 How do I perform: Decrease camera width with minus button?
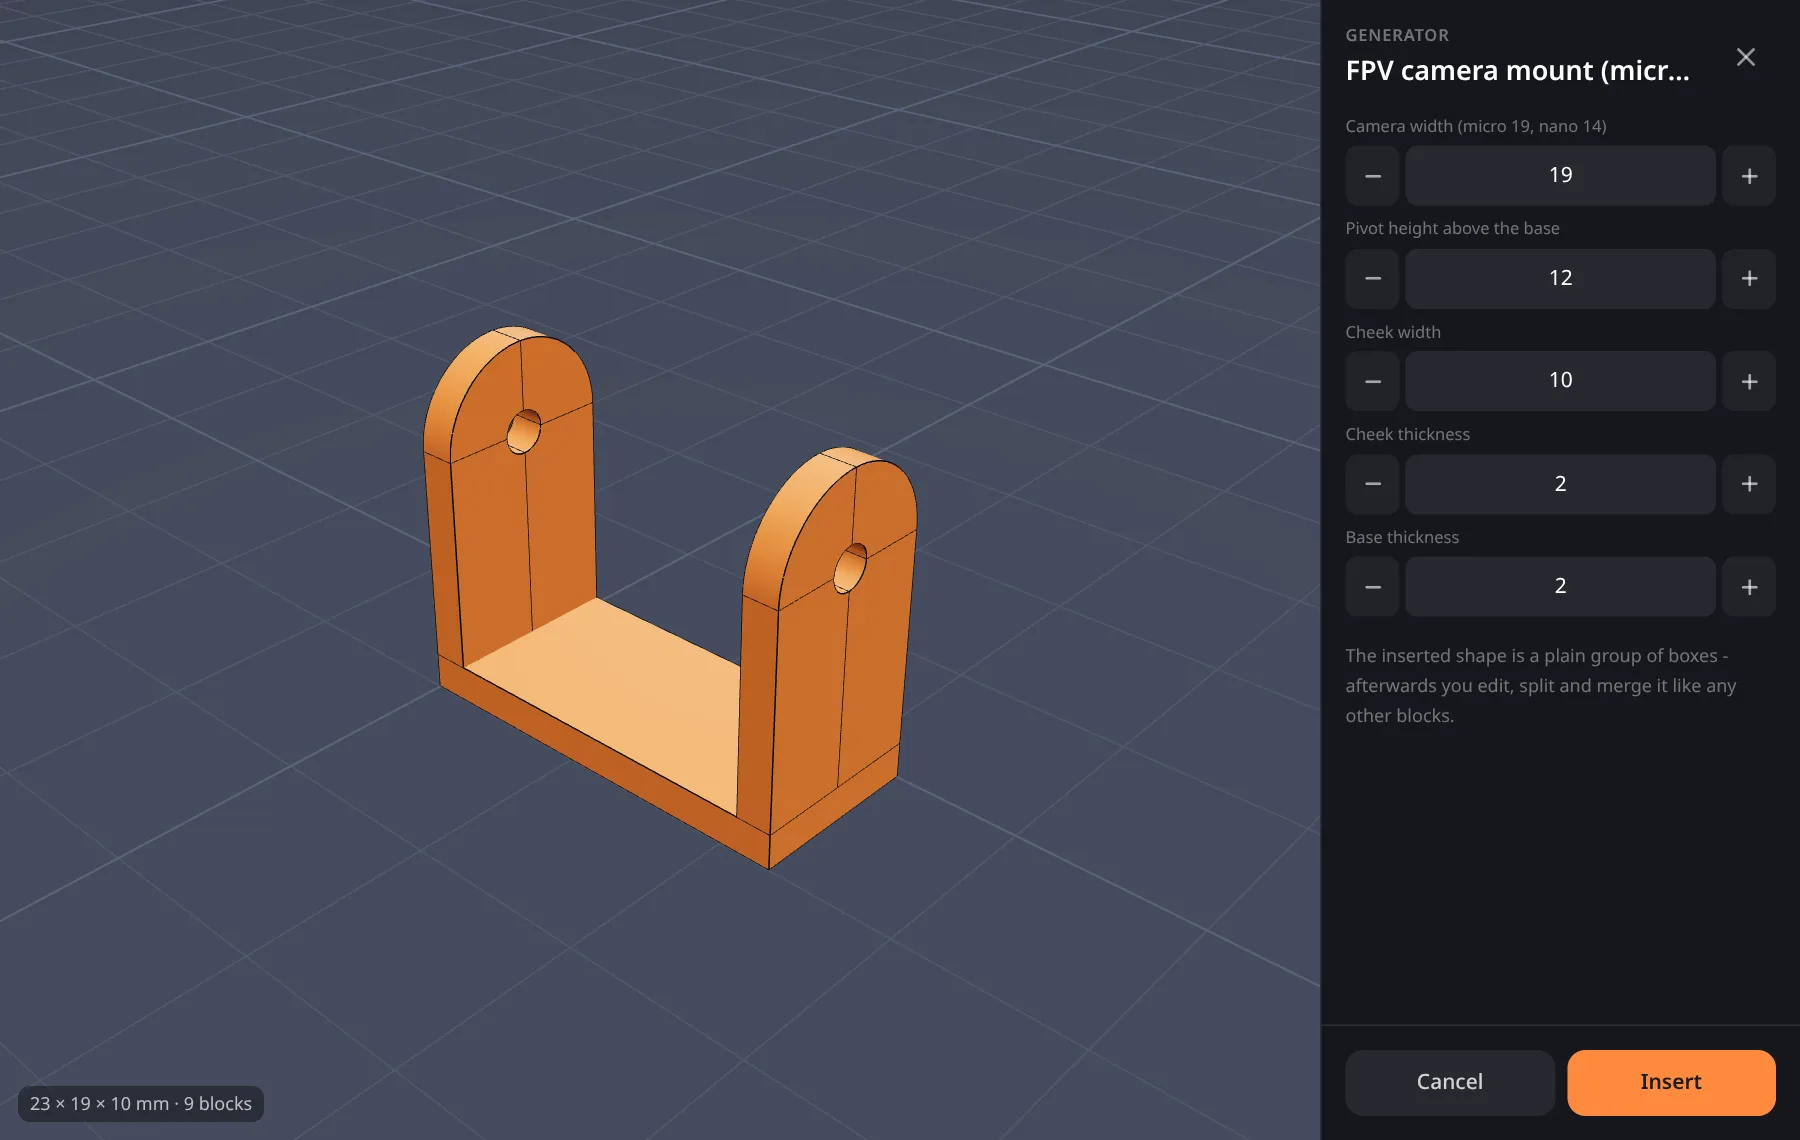point(1372,176)
